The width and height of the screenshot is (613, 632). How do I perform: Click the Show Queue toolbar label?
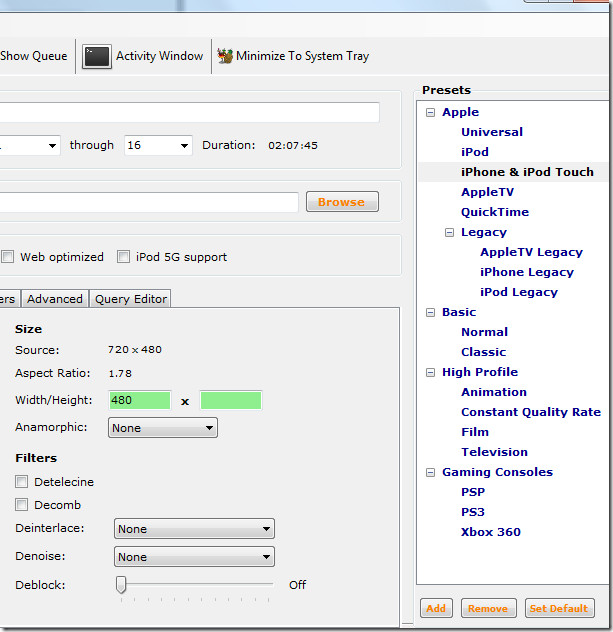pyautogui.click(x=34, y=56)
